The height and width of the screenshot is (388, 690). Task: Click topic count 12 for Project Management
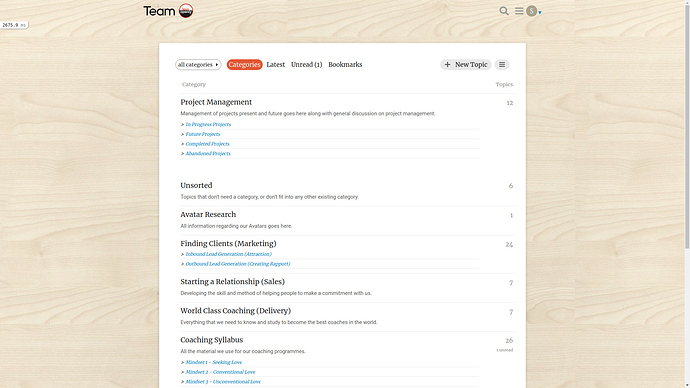coord(510,103)
